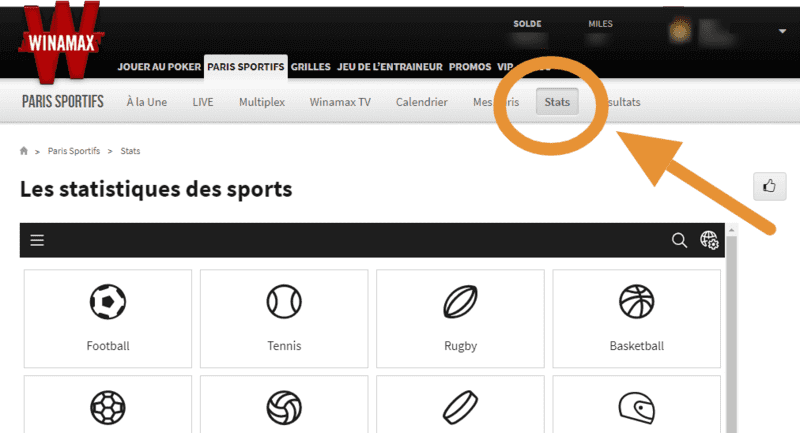This screenshot has height=433, width=800.
Task: Open the GRILLES menu
Action: click(x=311, y=67)
